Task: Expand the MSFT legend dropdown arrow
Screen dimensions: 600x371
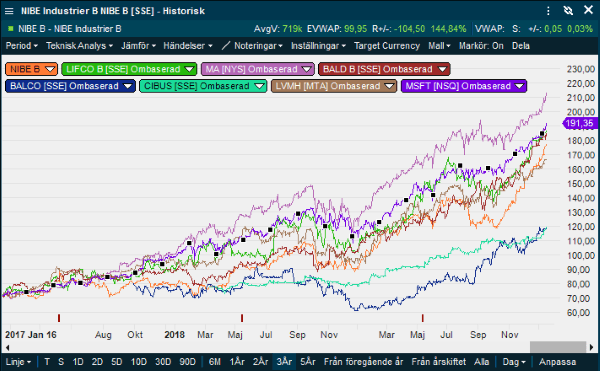Action: click(519, 86)
